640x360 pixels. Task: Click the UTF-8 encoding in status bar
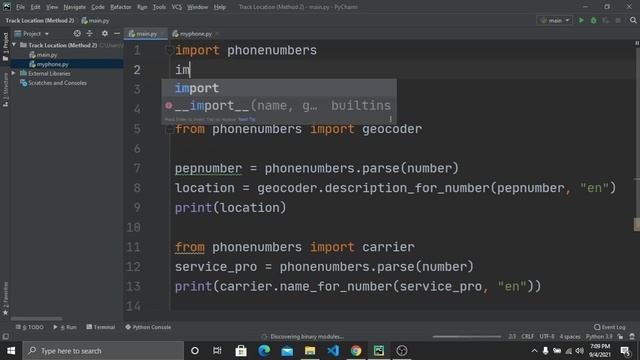547,337
